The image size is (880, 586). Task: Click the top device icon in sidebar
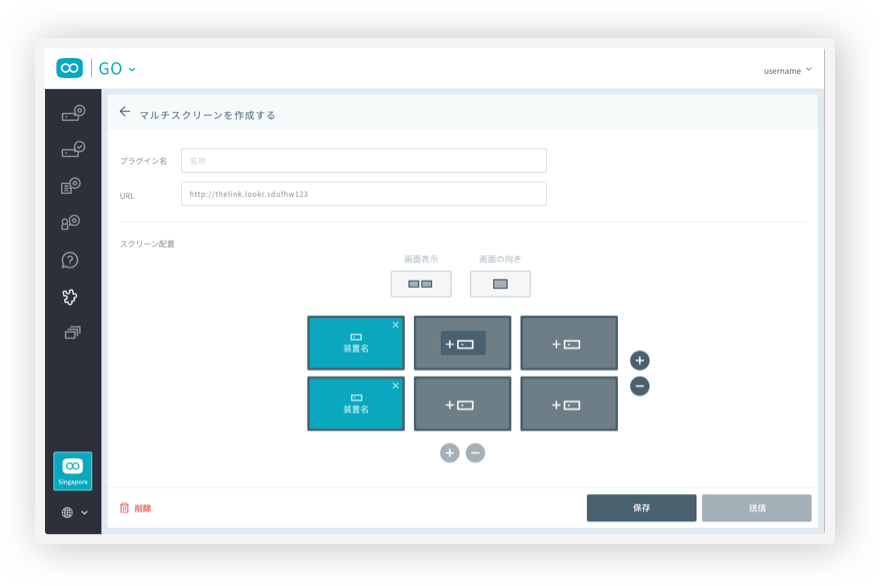pyautogui.click(x=72, y=114)
